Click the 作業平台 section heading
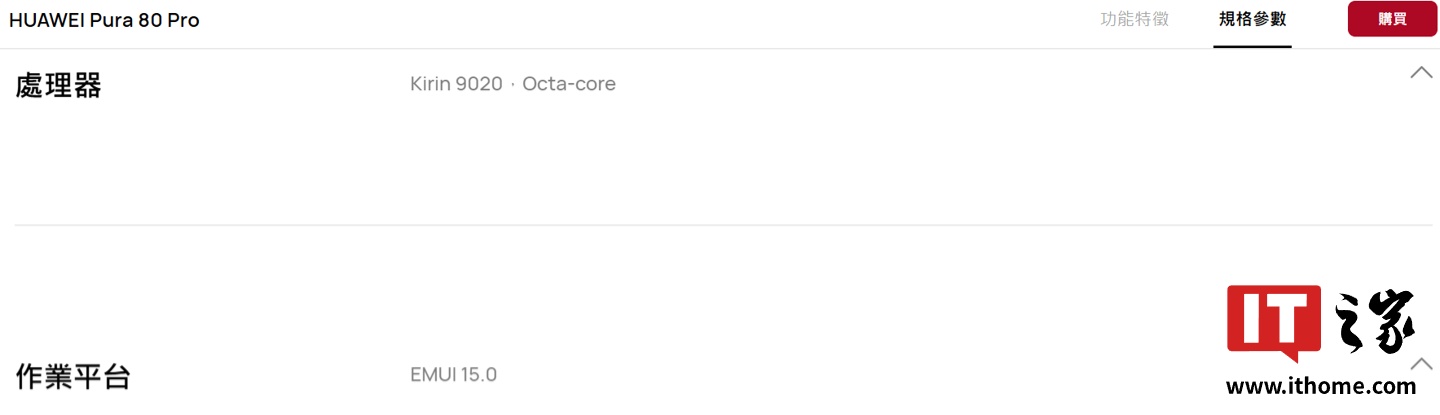Screen dimensions: 1440x415 [x=73, y=376]
